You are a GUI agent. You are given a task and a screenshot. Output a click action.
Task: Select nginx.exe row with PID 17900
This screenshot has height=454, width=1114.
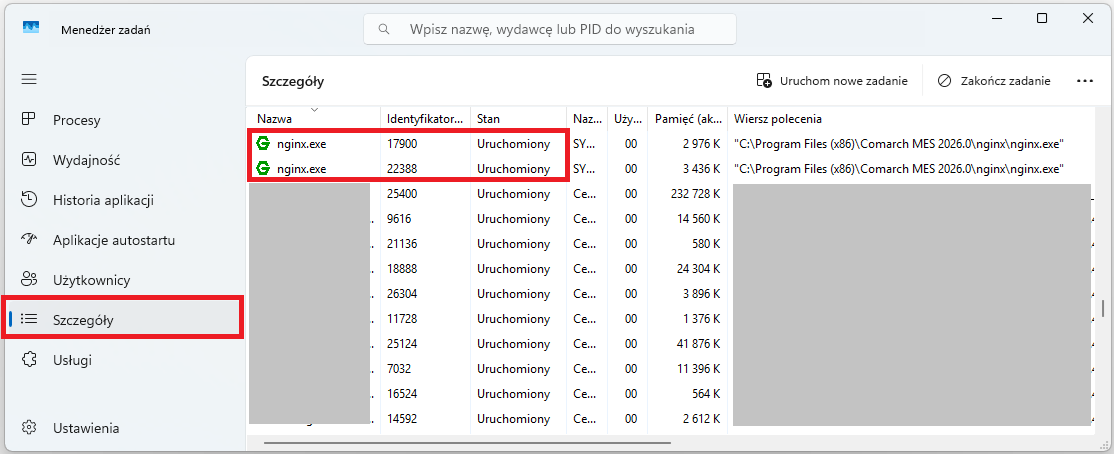pyautogui.click(x=670, y=144)
